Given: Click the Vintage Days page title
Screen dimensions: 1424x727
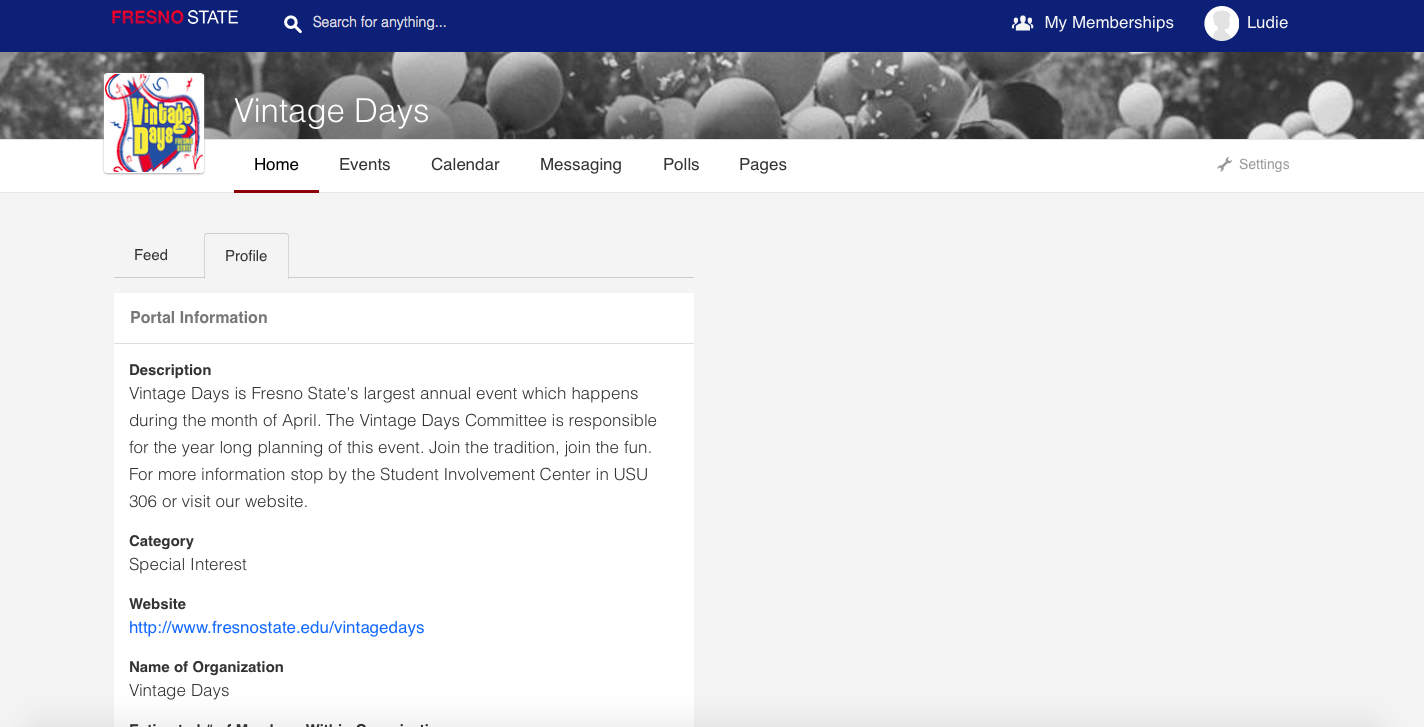Looking at the screenshot, I should click(331, 111).
